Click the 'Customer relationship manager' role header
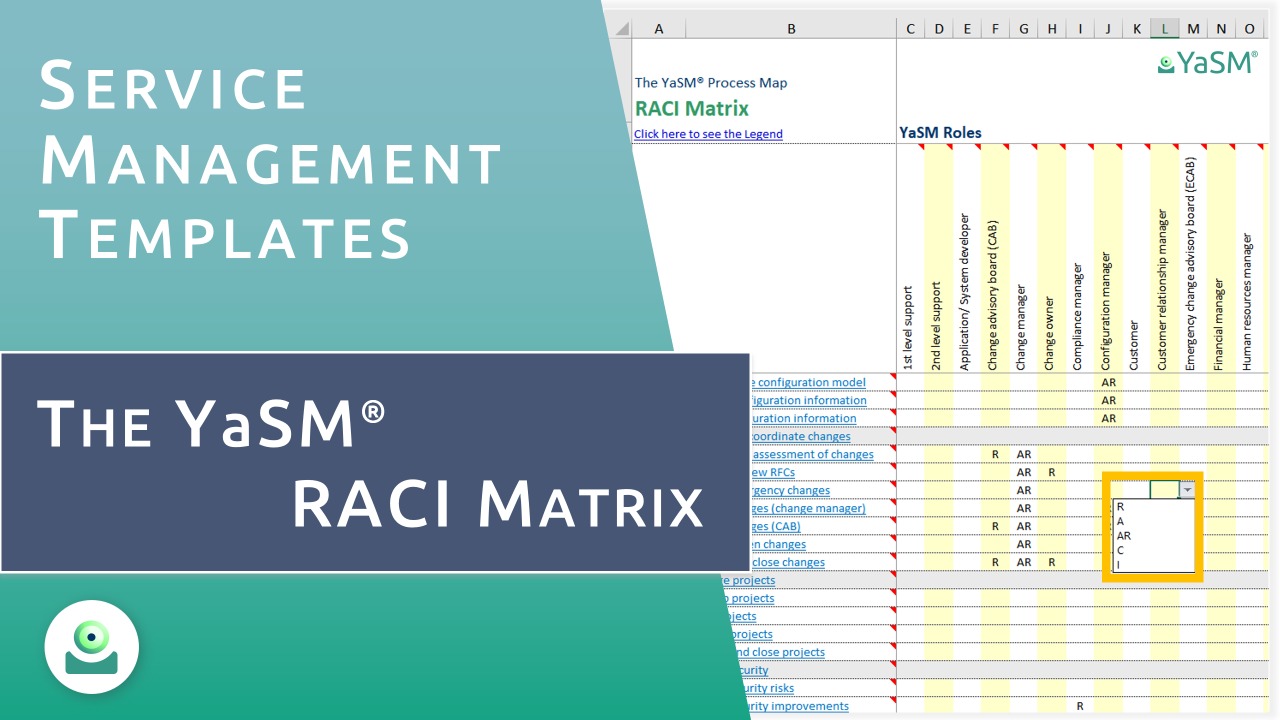 1163,290
